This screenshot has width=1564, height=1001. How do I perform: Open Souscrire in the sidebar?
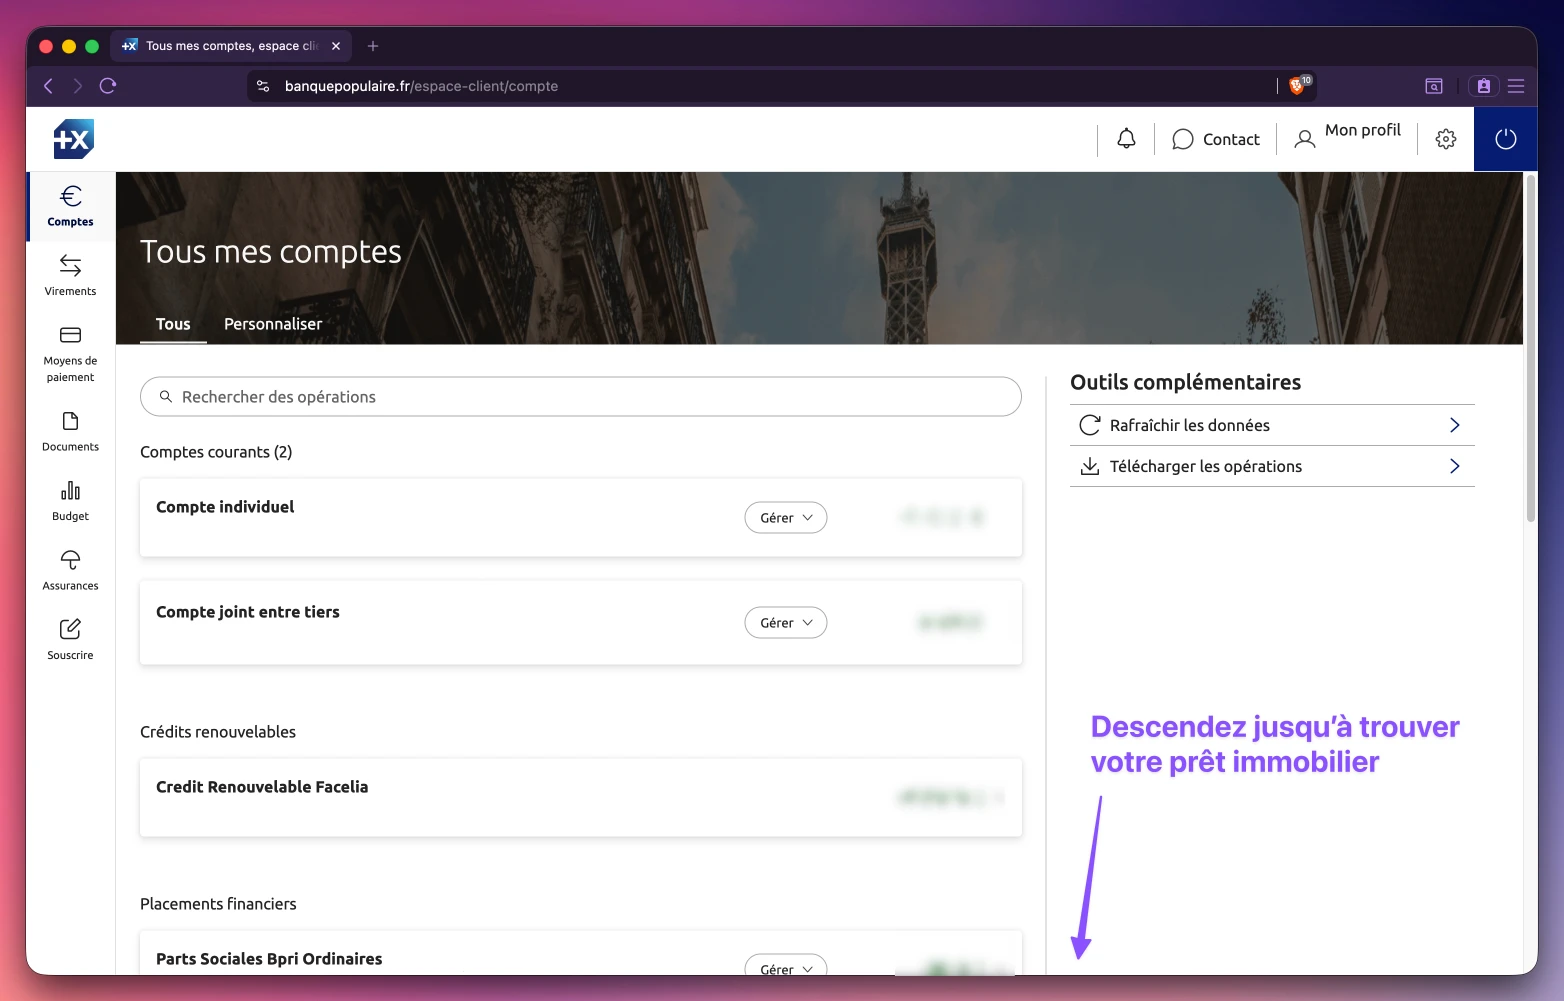point(70,640)
